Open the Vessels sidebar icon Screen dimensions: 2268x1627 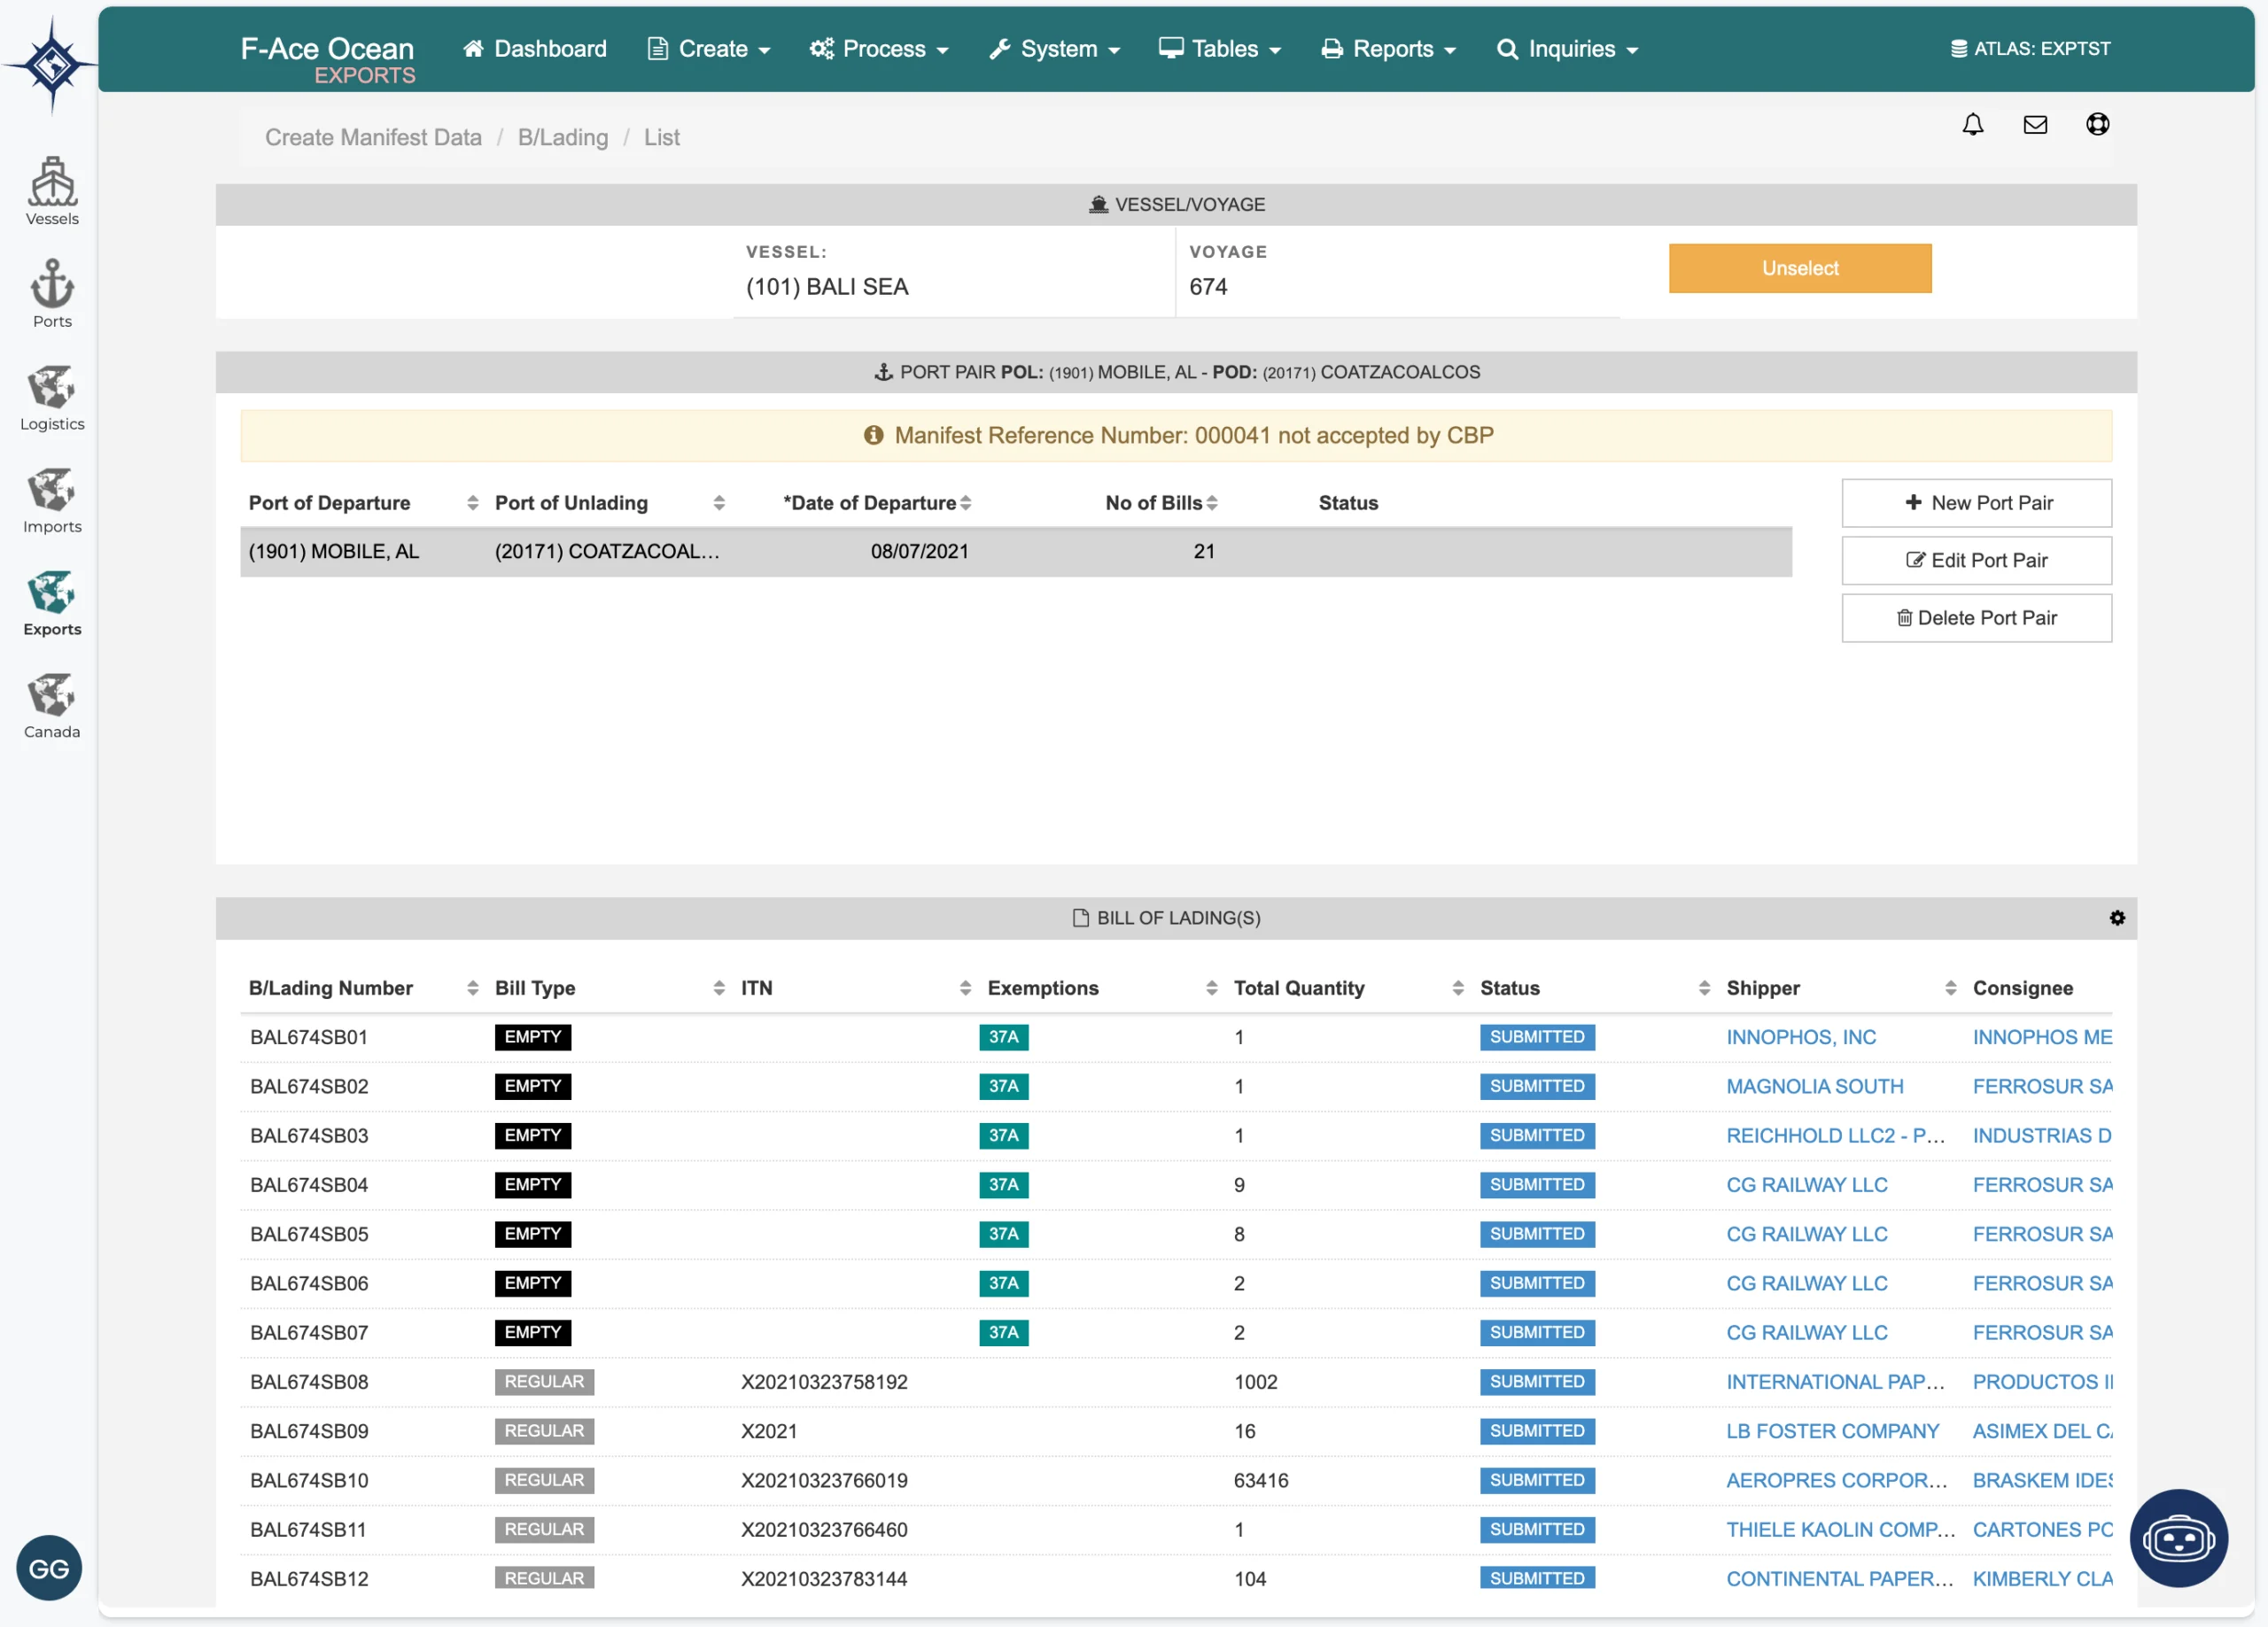click(x=52, y=190)
